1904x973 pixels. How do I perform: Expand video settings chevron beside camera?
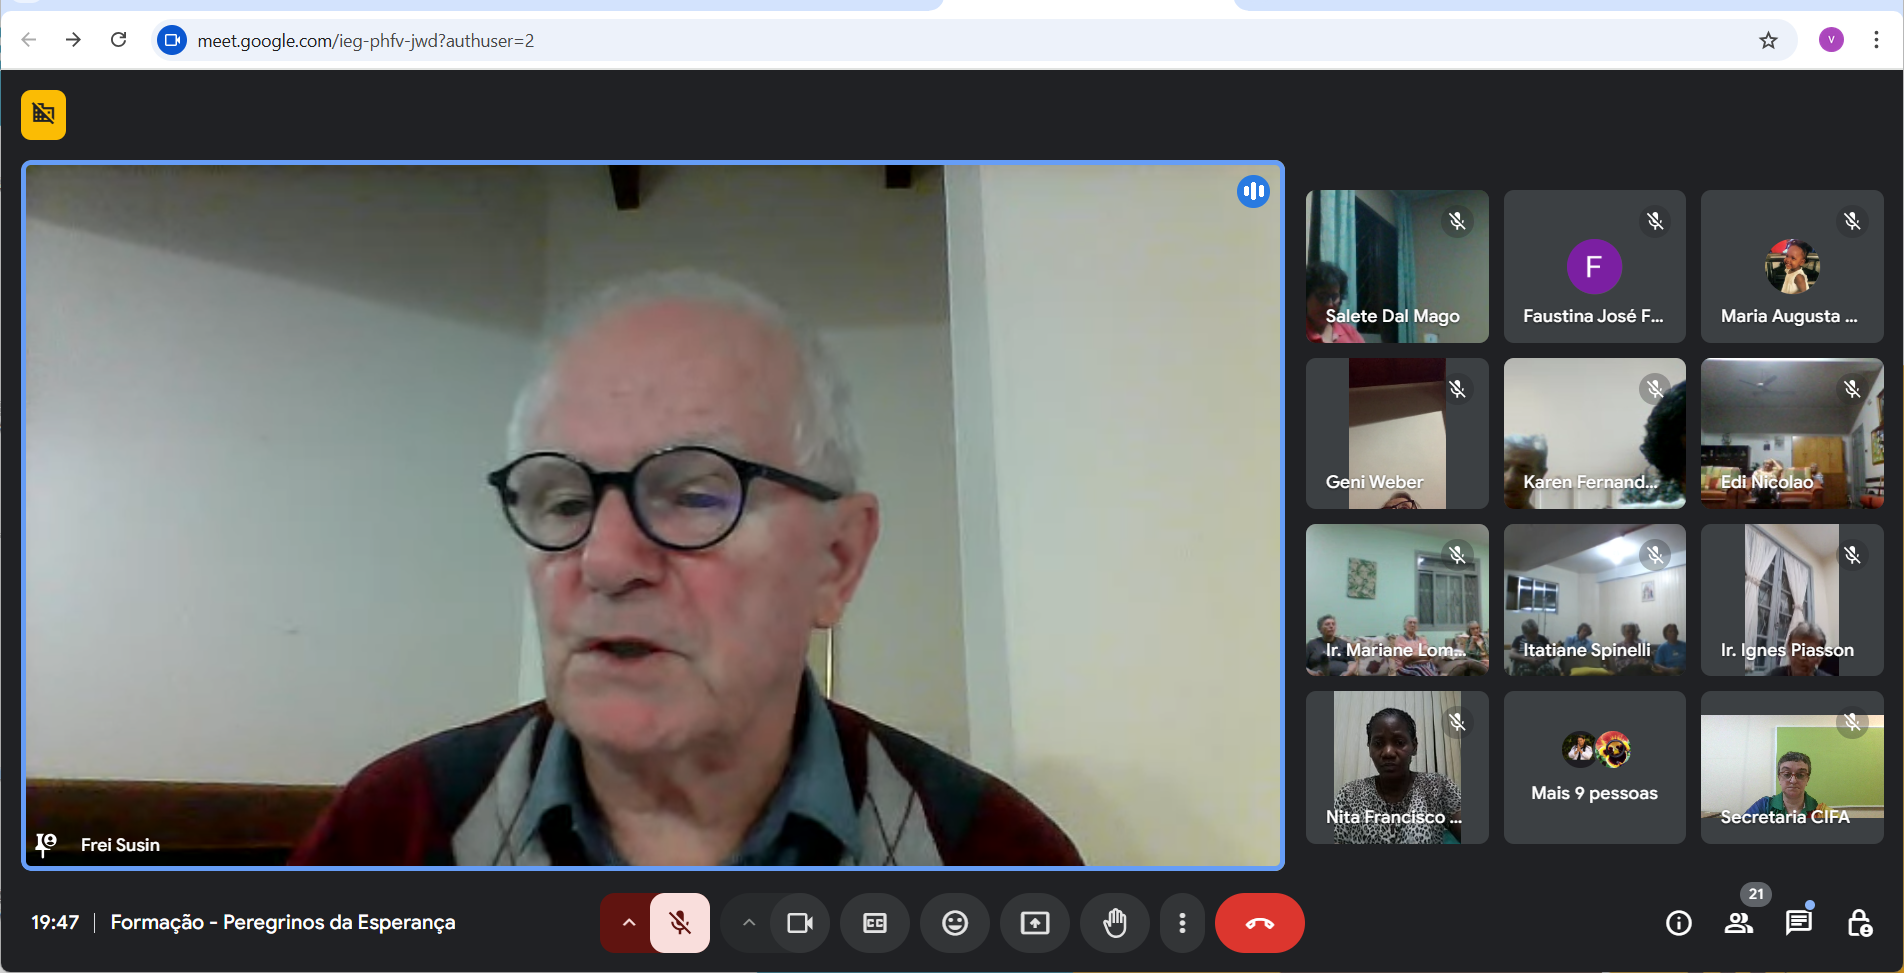[x=748, y=923]
